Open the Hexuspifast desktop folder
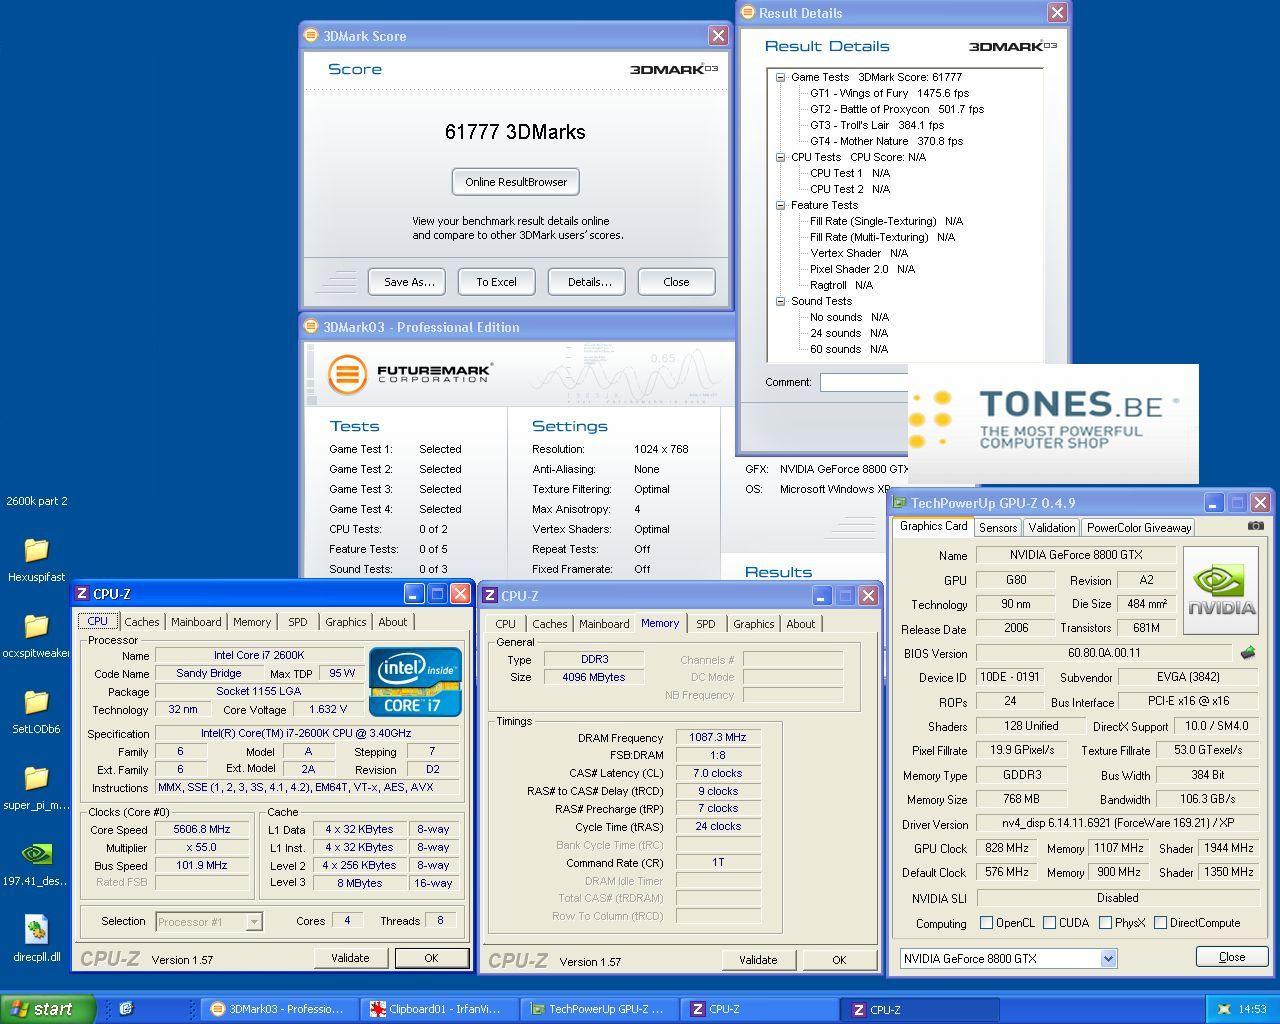 tap(36, 550)
